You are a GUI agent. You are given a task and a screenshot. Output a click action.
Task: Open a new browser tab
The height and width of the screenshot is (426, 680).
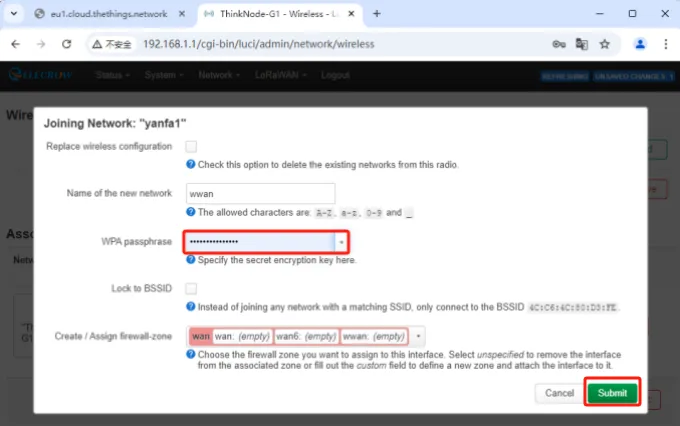coord(376,14)
